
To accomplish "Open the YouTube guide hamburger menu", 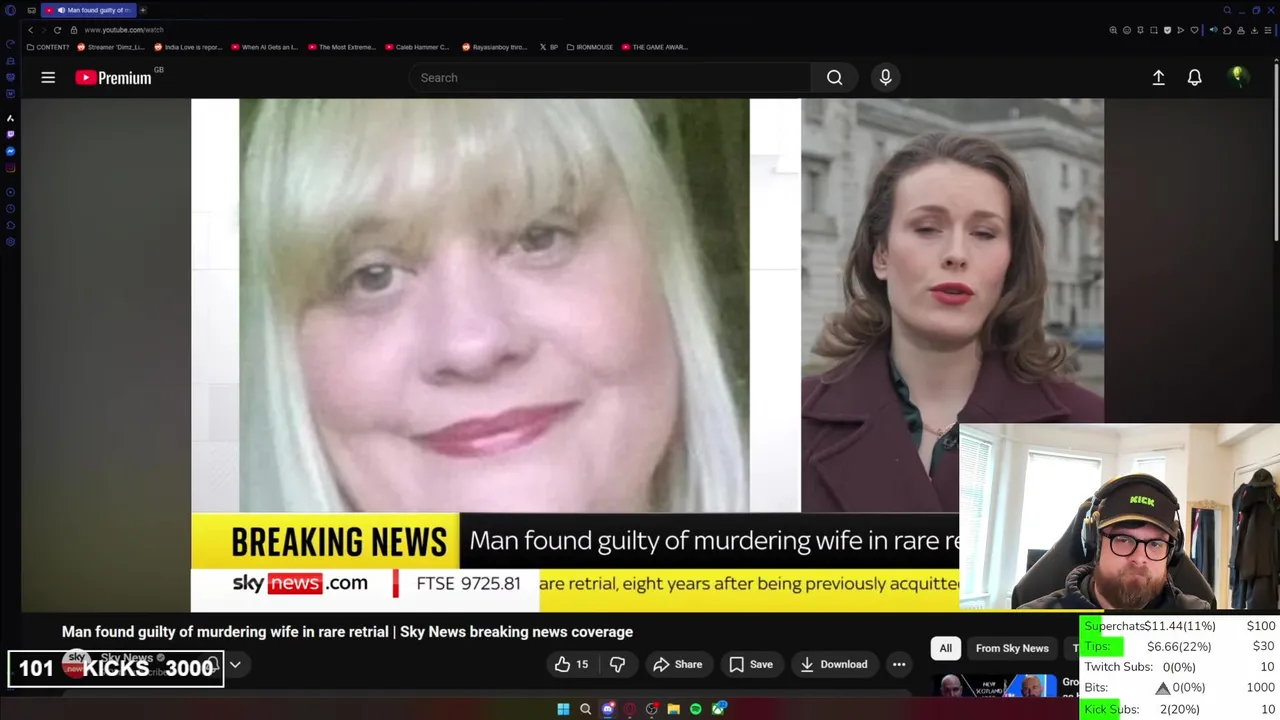I will (x=48, y=77).
